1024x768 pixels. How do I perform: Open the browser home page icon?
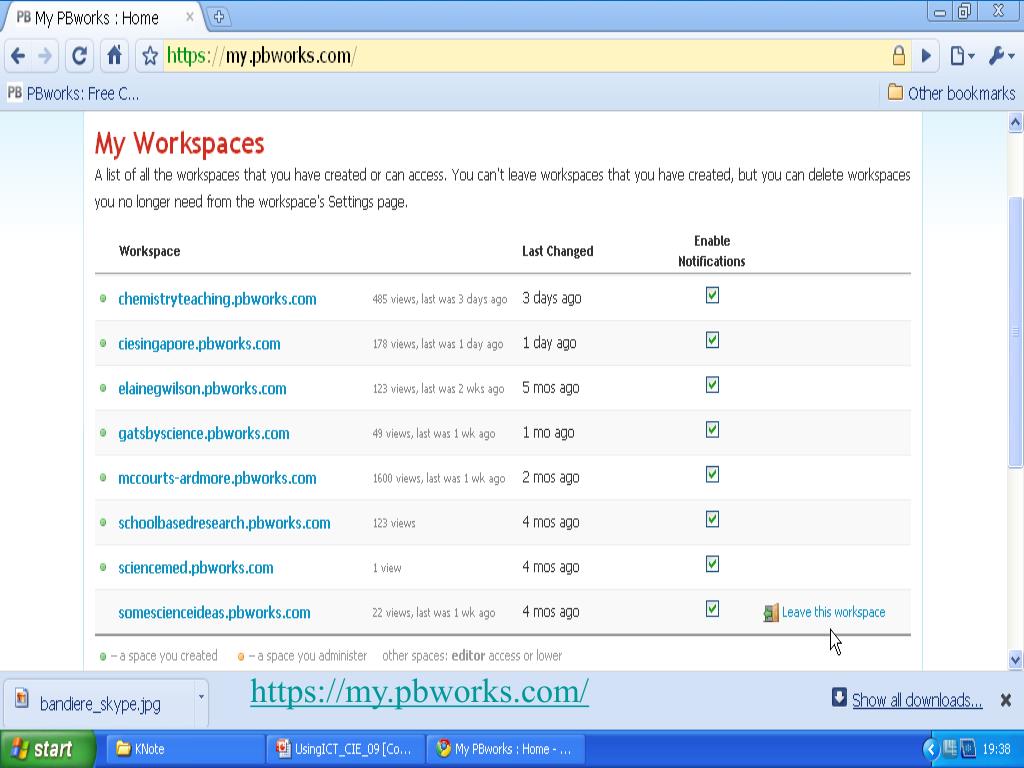[114, 56]
